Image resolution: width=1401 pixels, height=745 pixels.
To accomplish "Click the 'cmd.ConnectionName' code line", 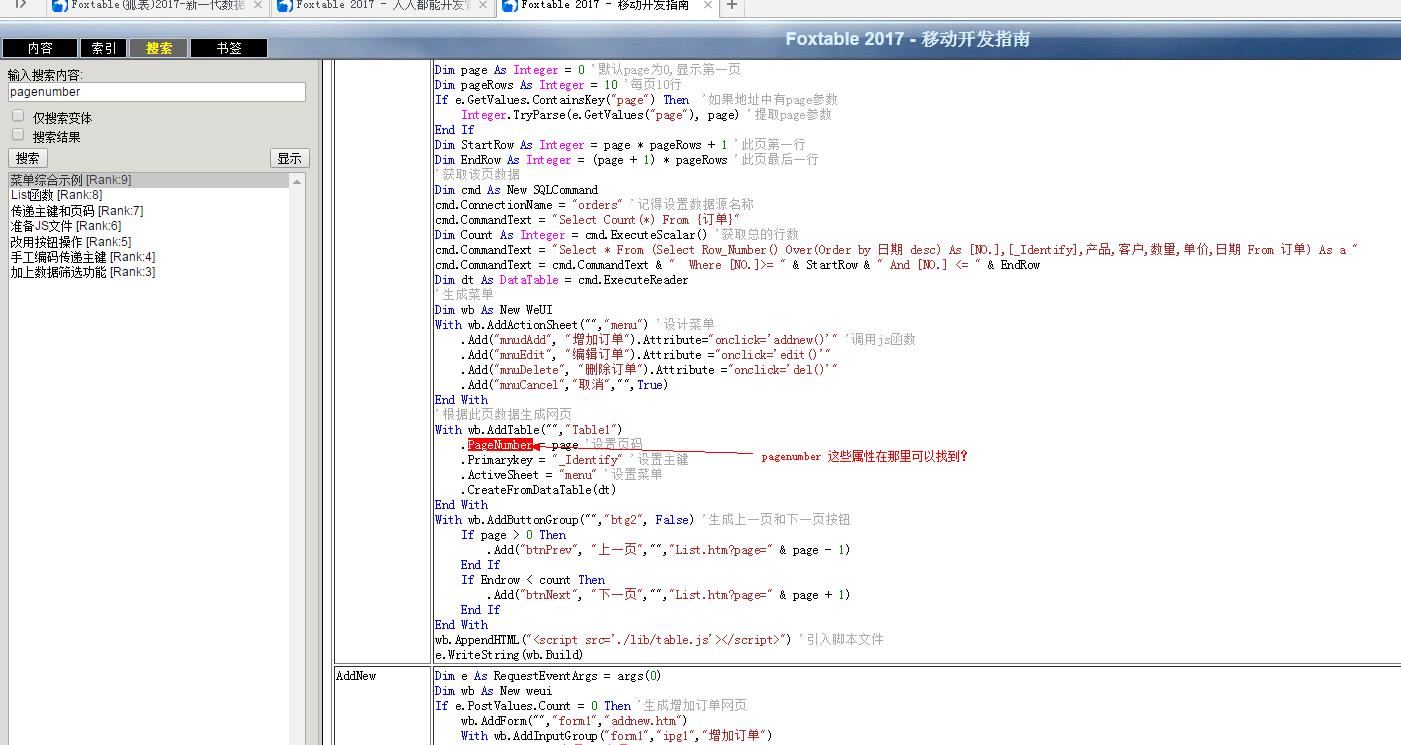I will pos(594,205).
